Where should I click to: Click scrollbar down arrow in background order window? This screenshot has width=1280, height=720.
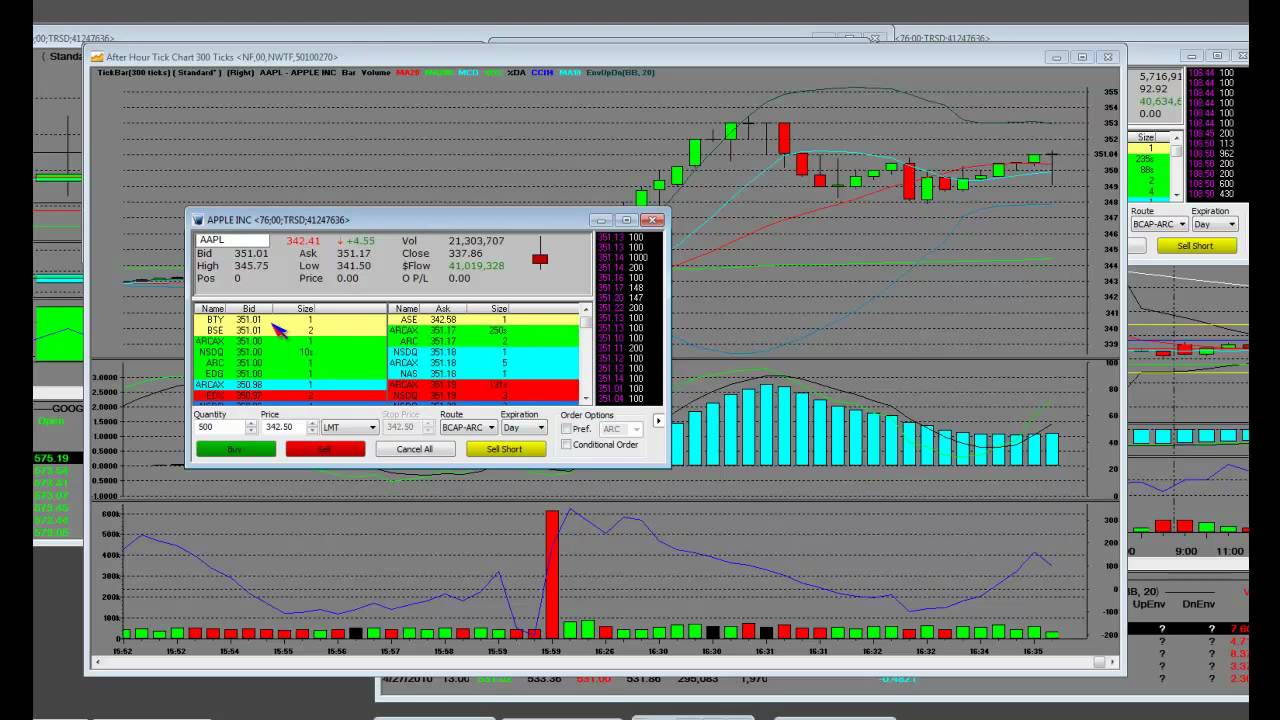pos(1177,194)
